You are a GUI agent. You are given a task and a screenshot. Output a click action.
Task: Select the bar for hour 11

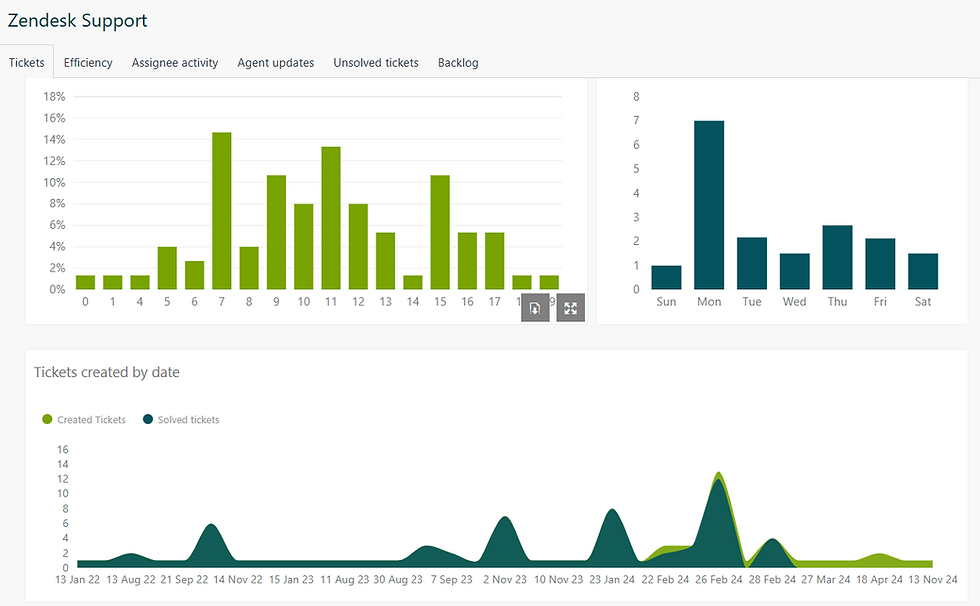pyautogui.click(x=331, y=215)
